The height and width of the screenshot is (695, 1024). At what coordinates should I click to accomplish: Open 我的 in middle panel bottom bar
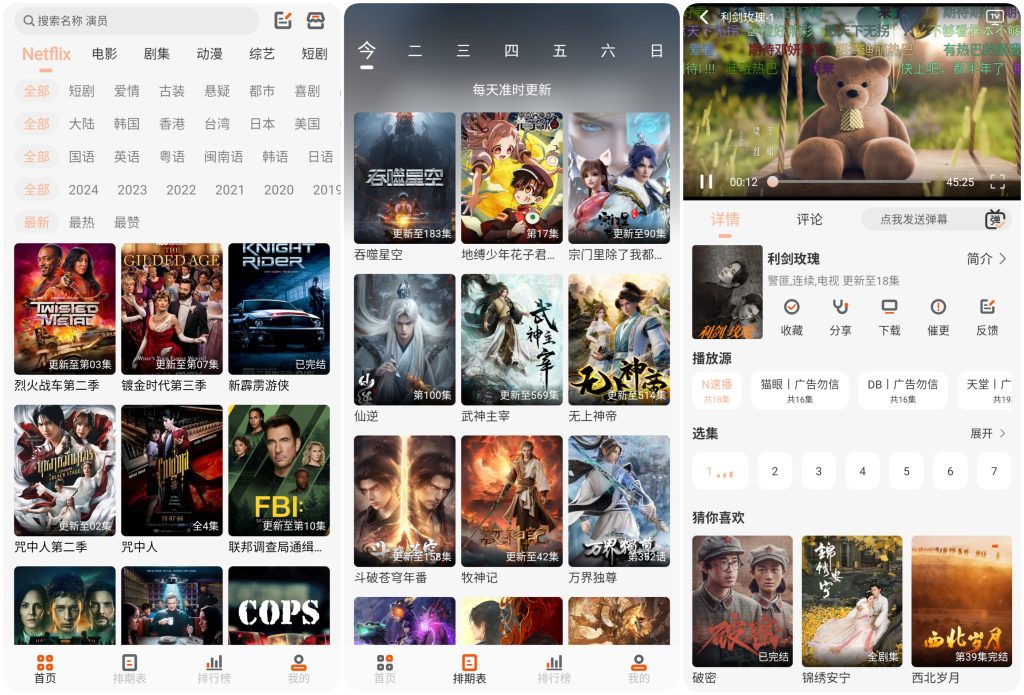639,670
